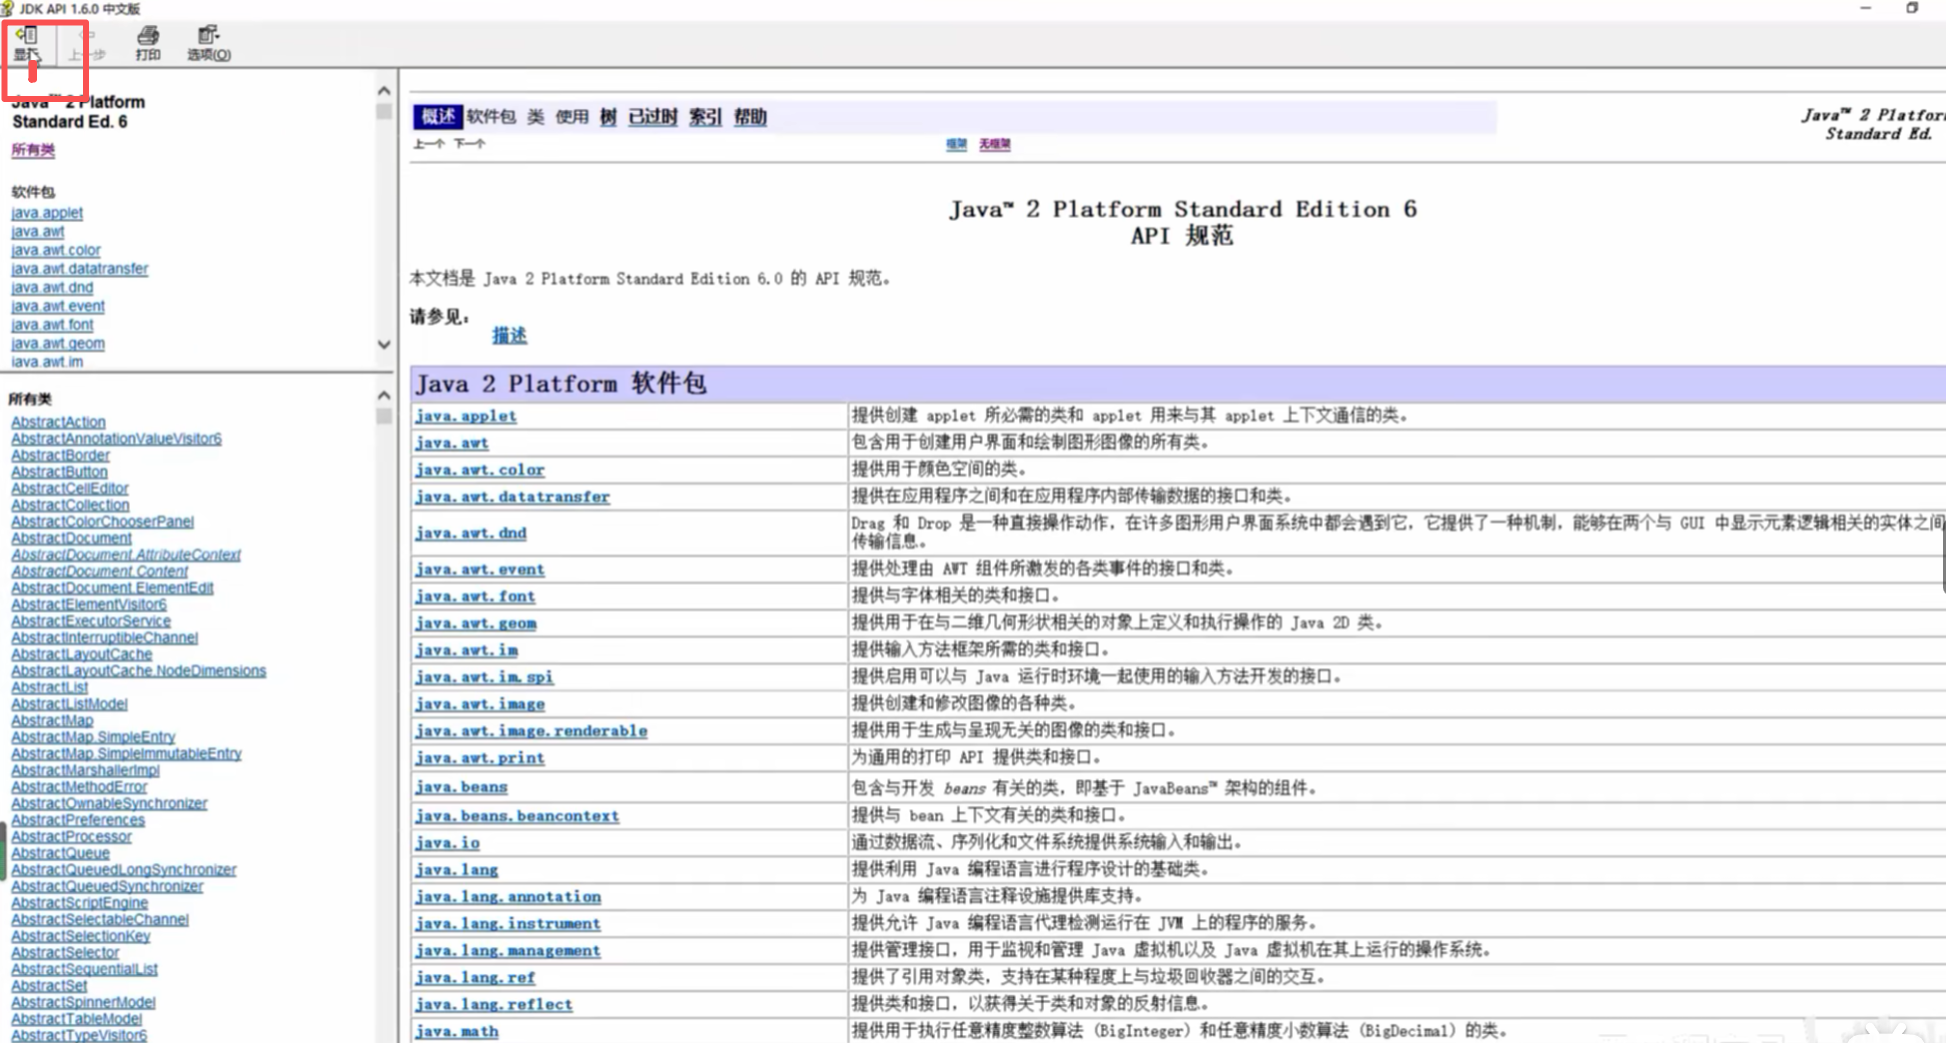Click the 概述 navigation tab
Viewport: 1946px width, 1043px height.
pos(437,116)
